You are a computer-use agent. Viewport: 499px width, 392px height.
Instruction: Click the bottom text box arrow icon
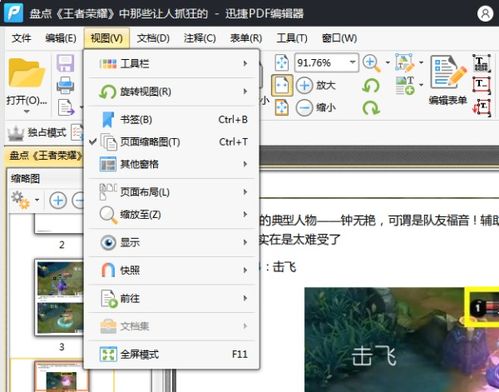tap(482, 108)
